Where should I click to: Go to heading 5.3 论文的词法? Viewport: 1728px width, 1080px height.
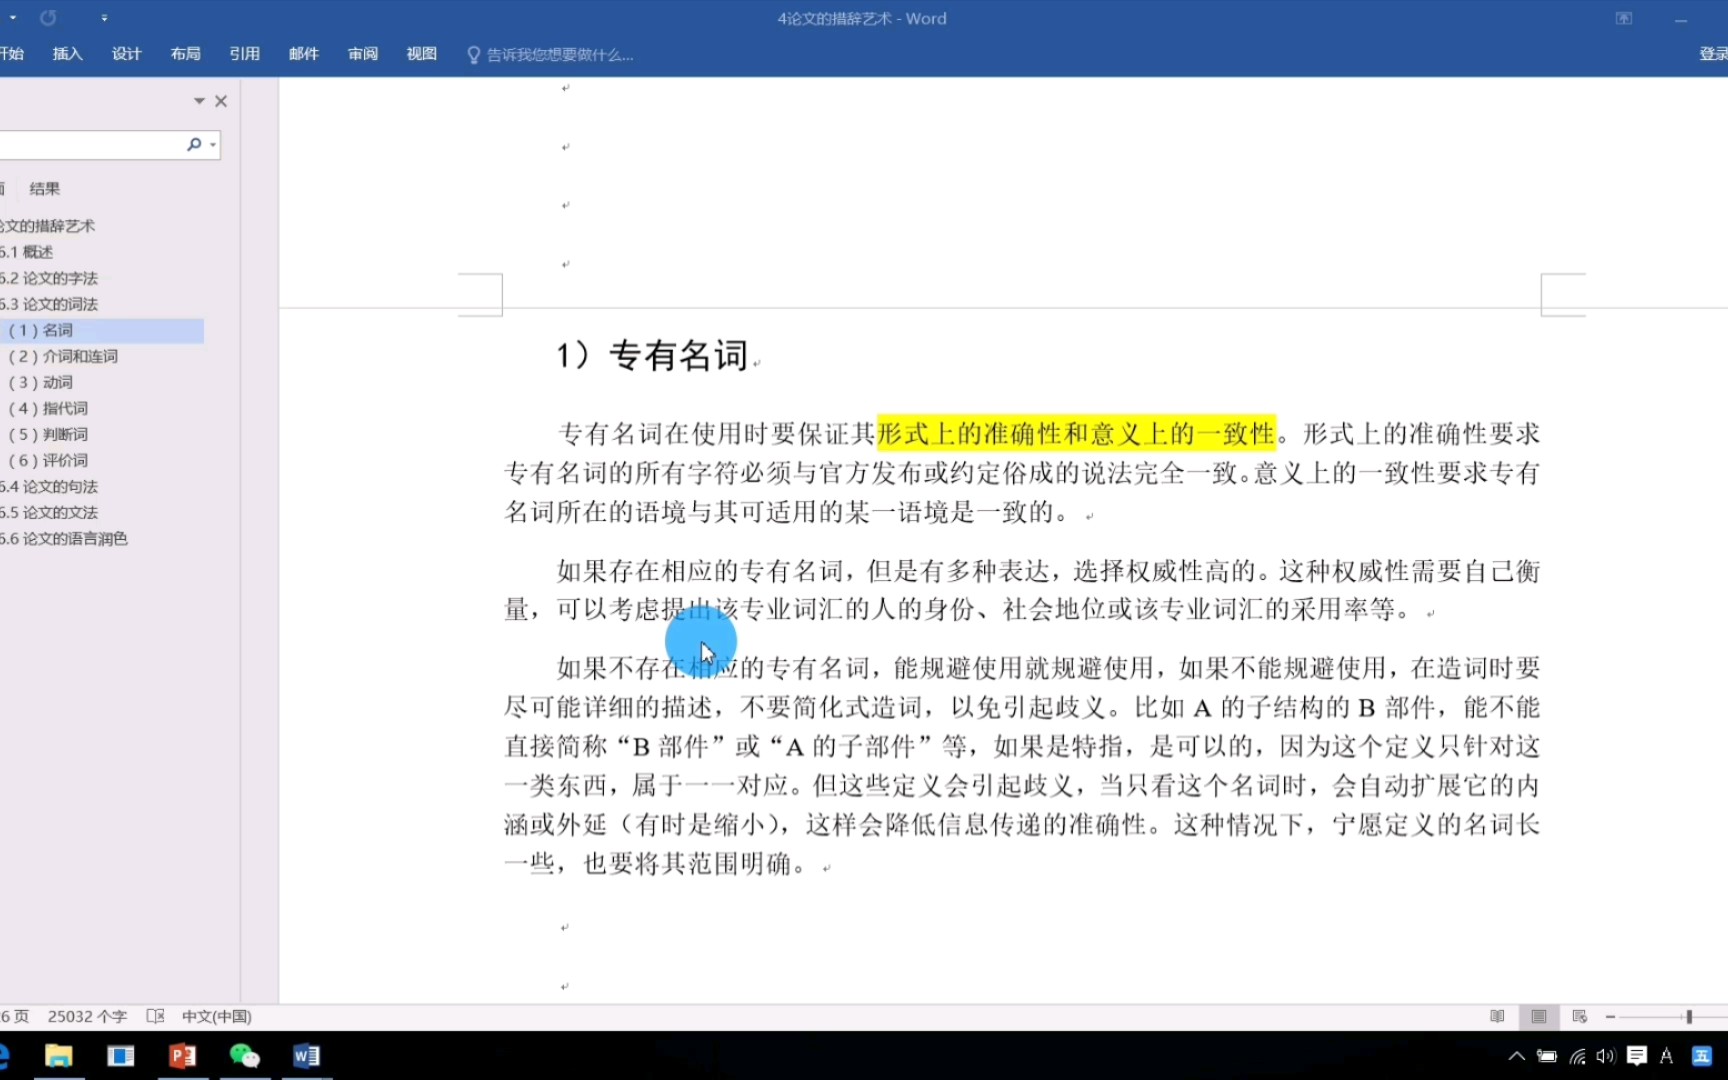(x=49, y=304)
